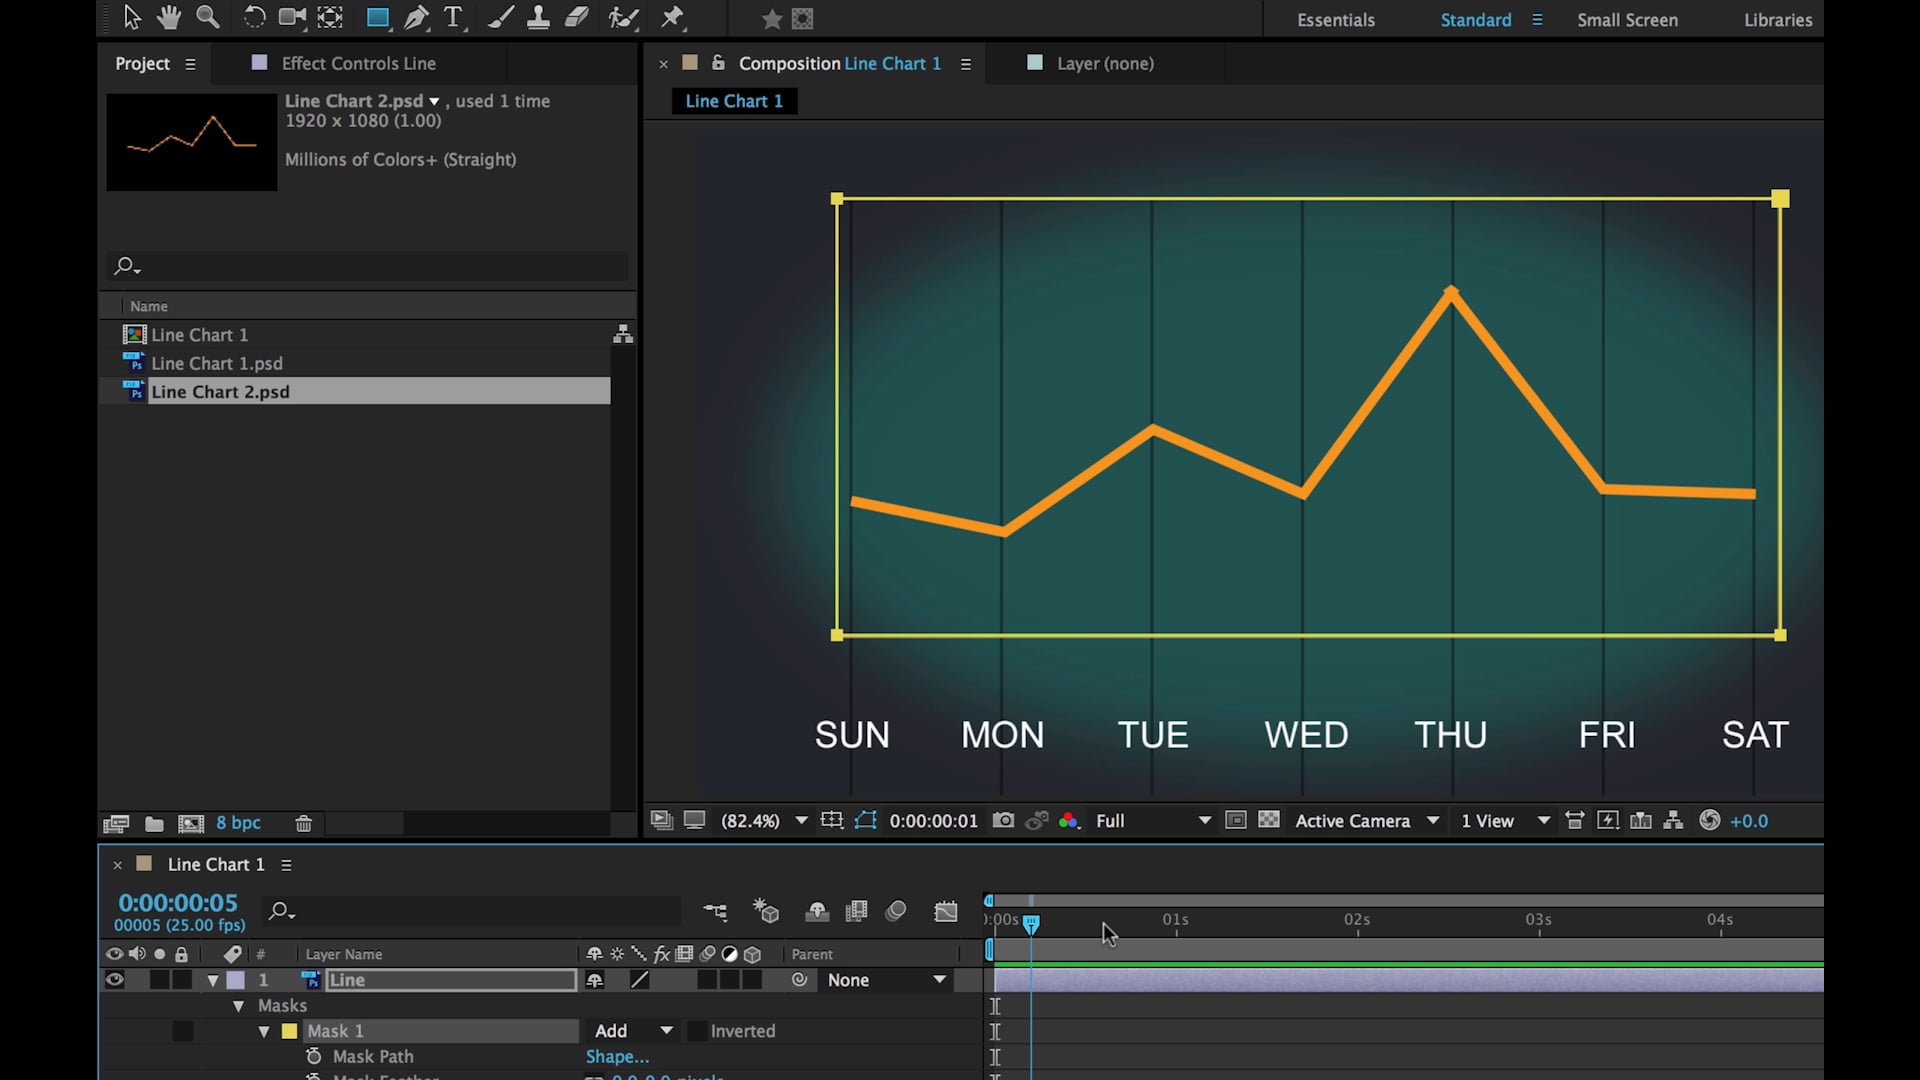This screenshot has height=1080, width=1920.
Task: Select the Clone Stamp tool
Action: point(538,17)
